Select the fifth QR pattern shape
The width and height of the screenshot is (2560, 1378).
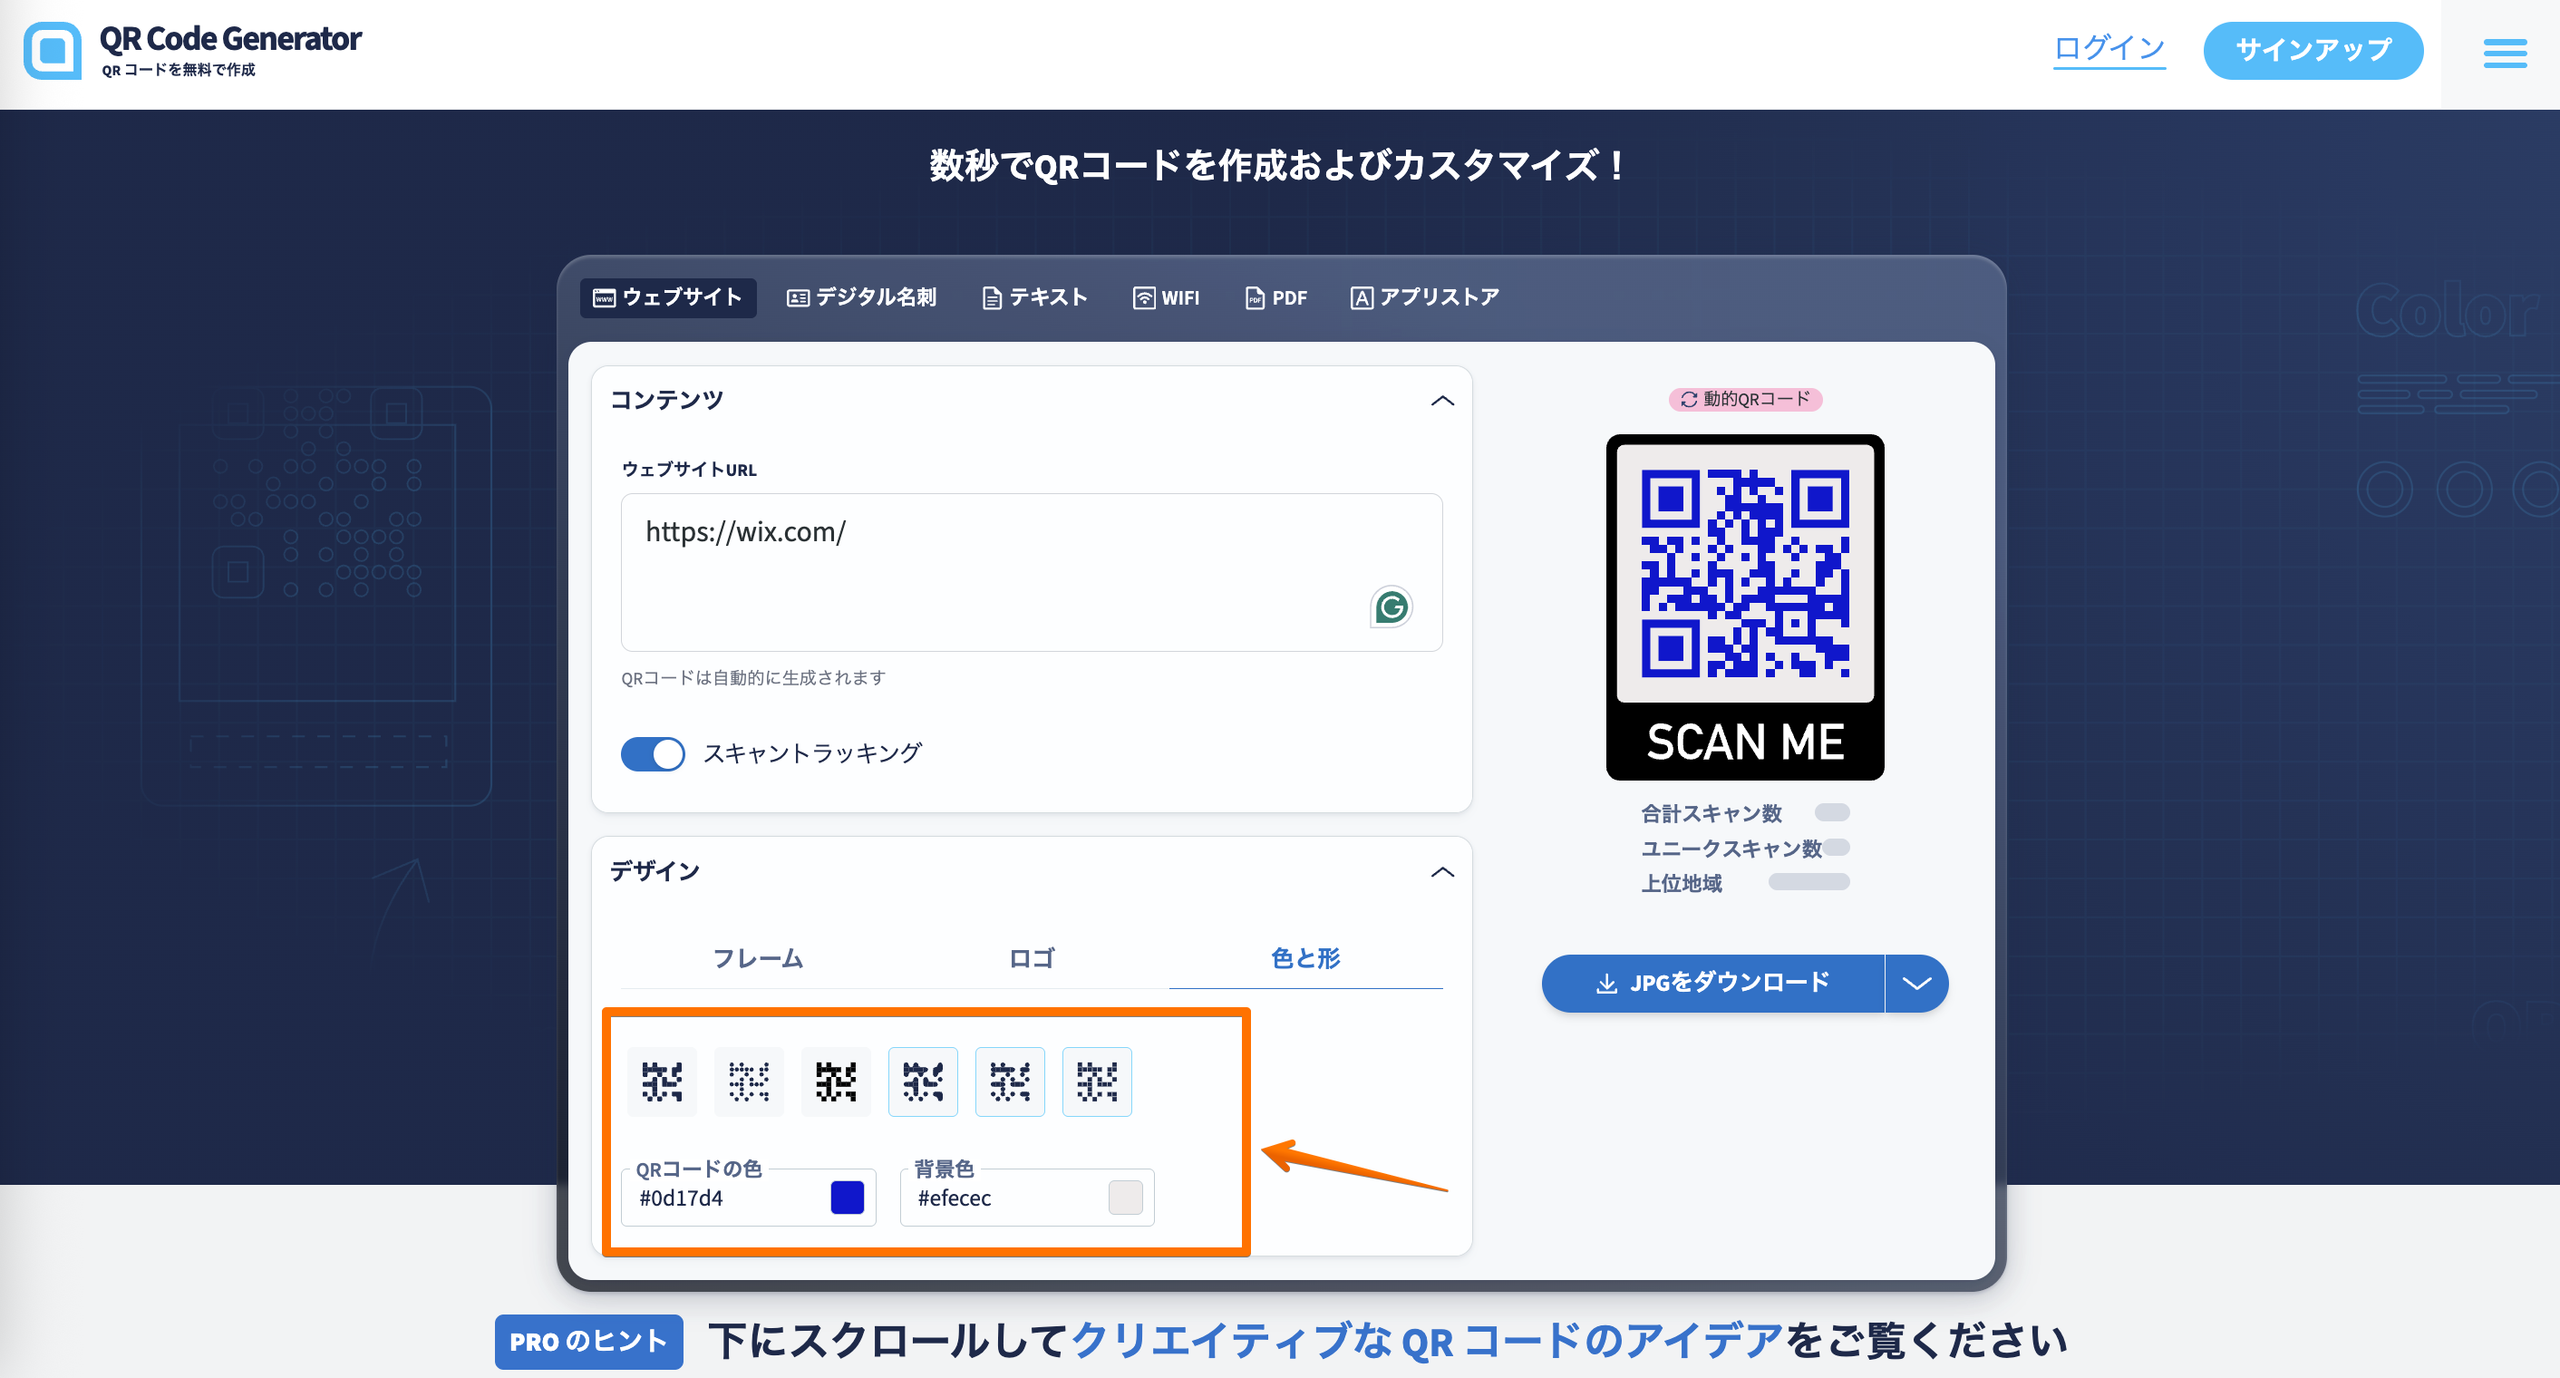[x=1010, y=1082]
